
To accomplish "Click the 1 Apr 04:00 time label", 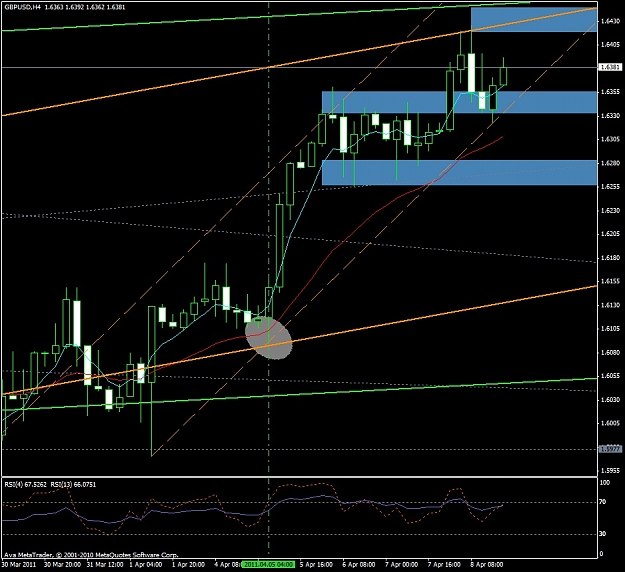I will tap(145, 565).
